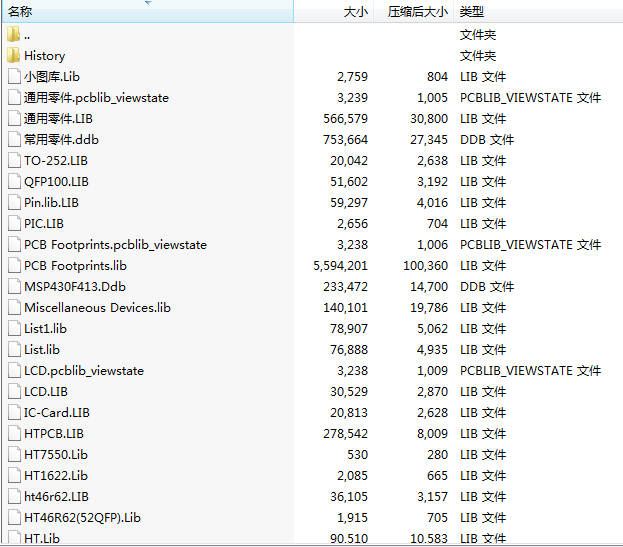Click the TO-252.LIB file icon
The height and width of the screenshot is (547, 623).
14,160
